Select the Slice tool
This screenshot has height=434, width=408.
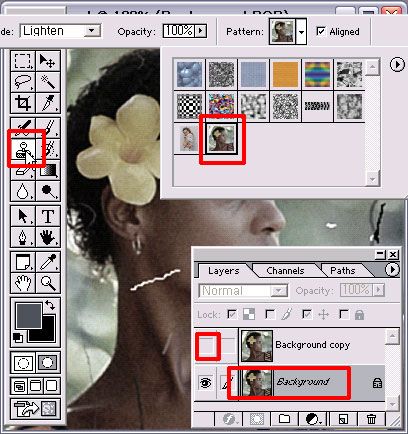[x=48, y=103]
